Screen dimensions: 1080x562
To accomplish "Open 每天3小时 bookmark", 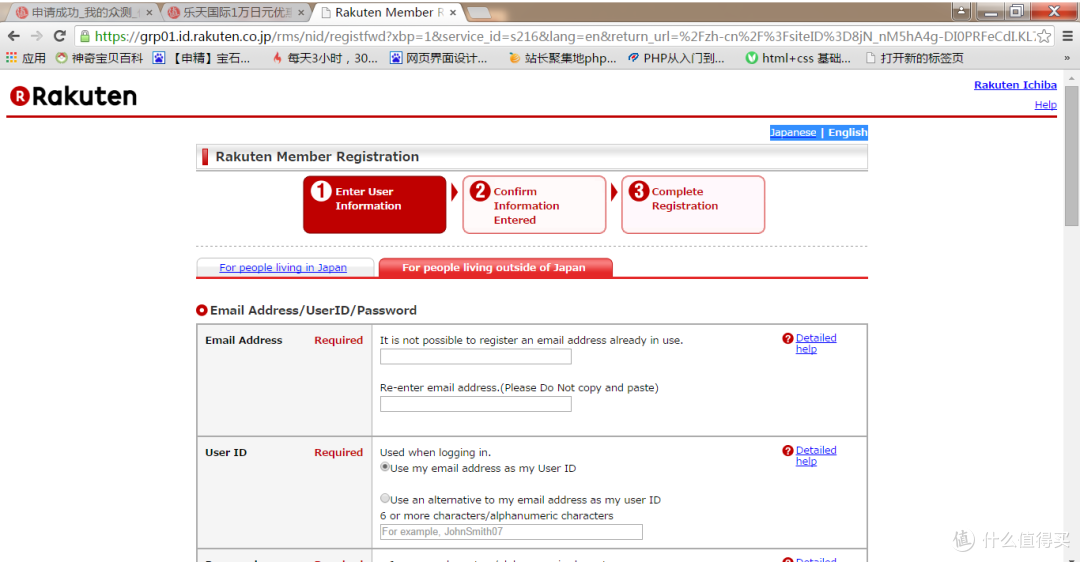I will click(324, 58).
